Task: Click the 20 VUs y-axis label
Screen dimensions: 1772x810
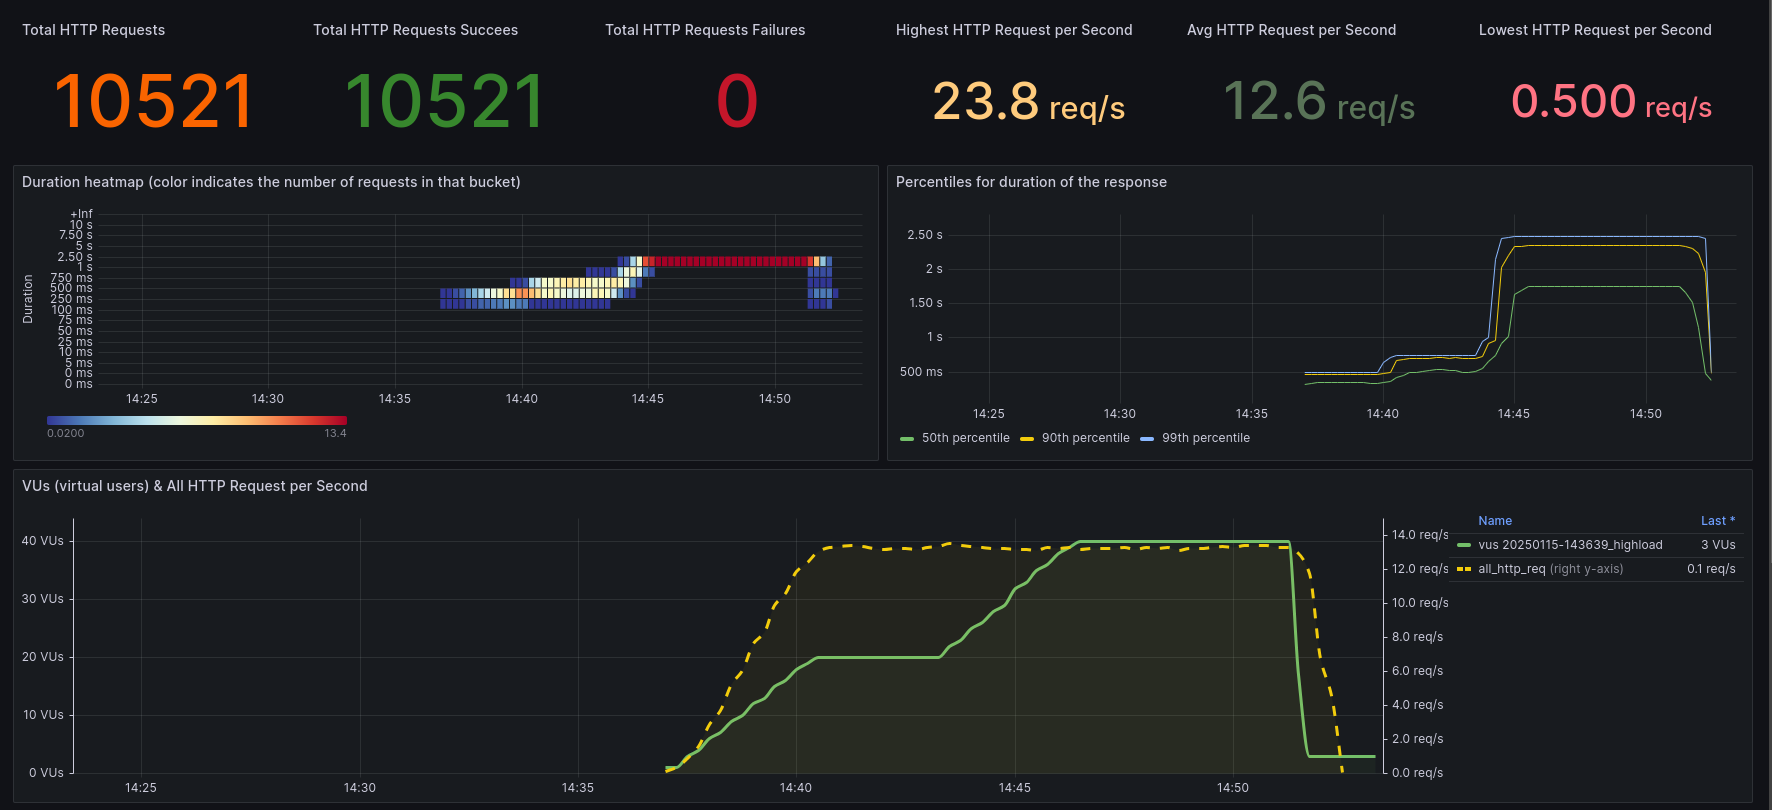Action: [x=43, y=657]
